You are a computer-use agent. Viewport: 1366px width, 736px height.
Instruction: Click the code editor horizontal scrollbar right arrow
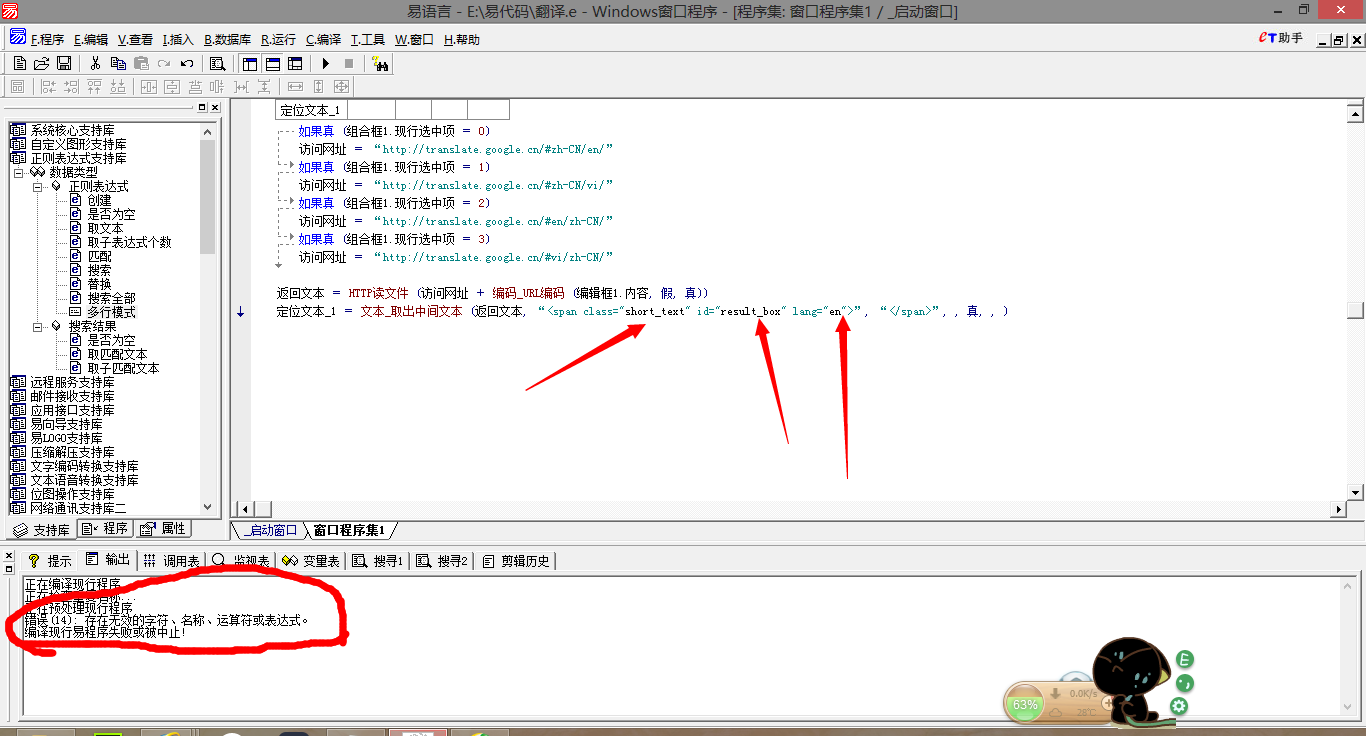[x=1338, y=509]
